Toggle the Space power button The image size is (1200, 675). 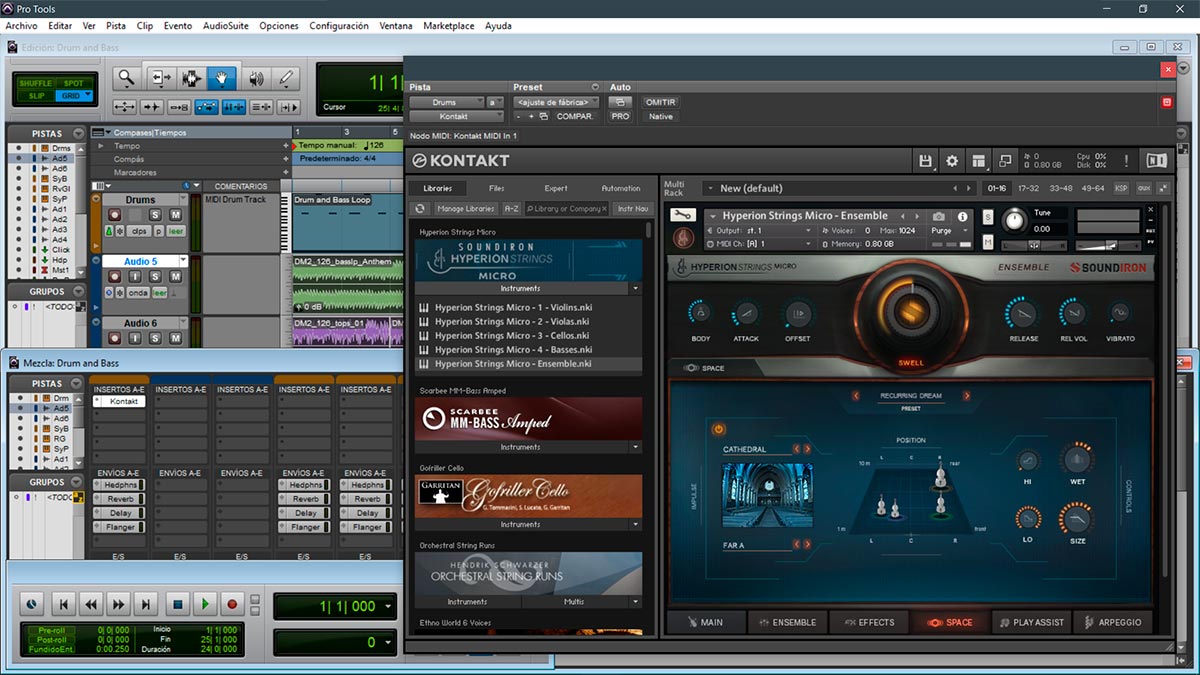click(718, 429)
